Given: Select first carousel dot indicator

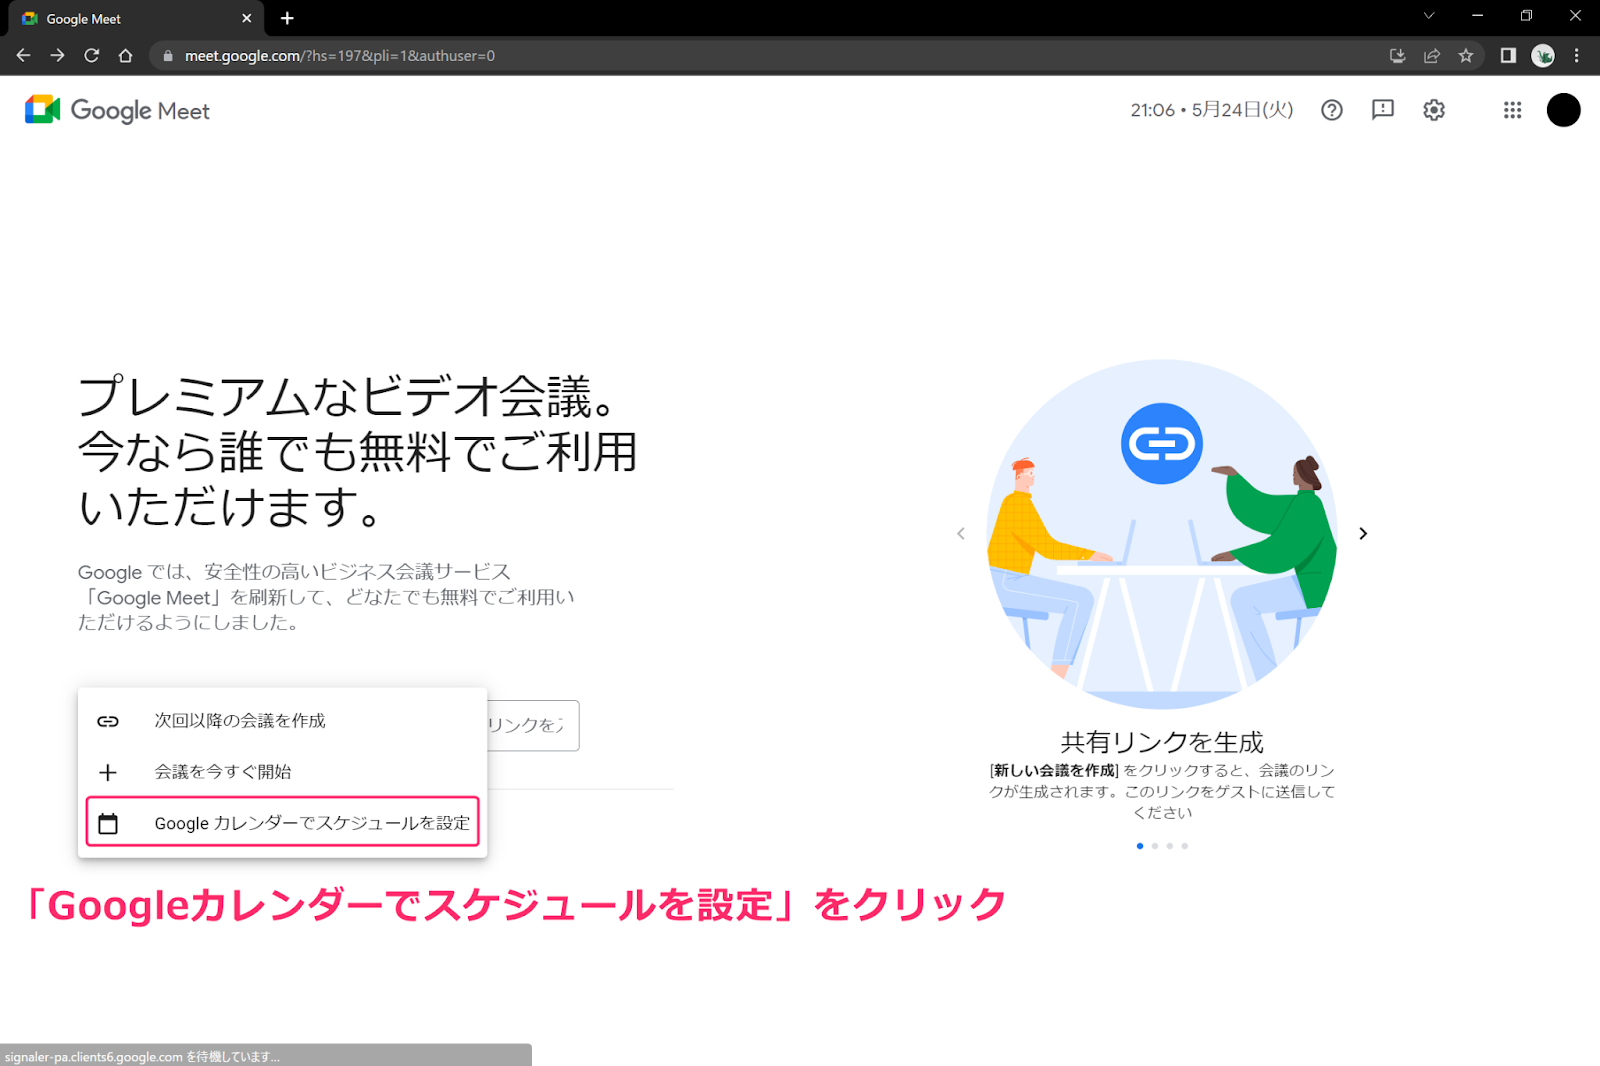Looking at the screenshot, I should click(x=1140, y=846).
